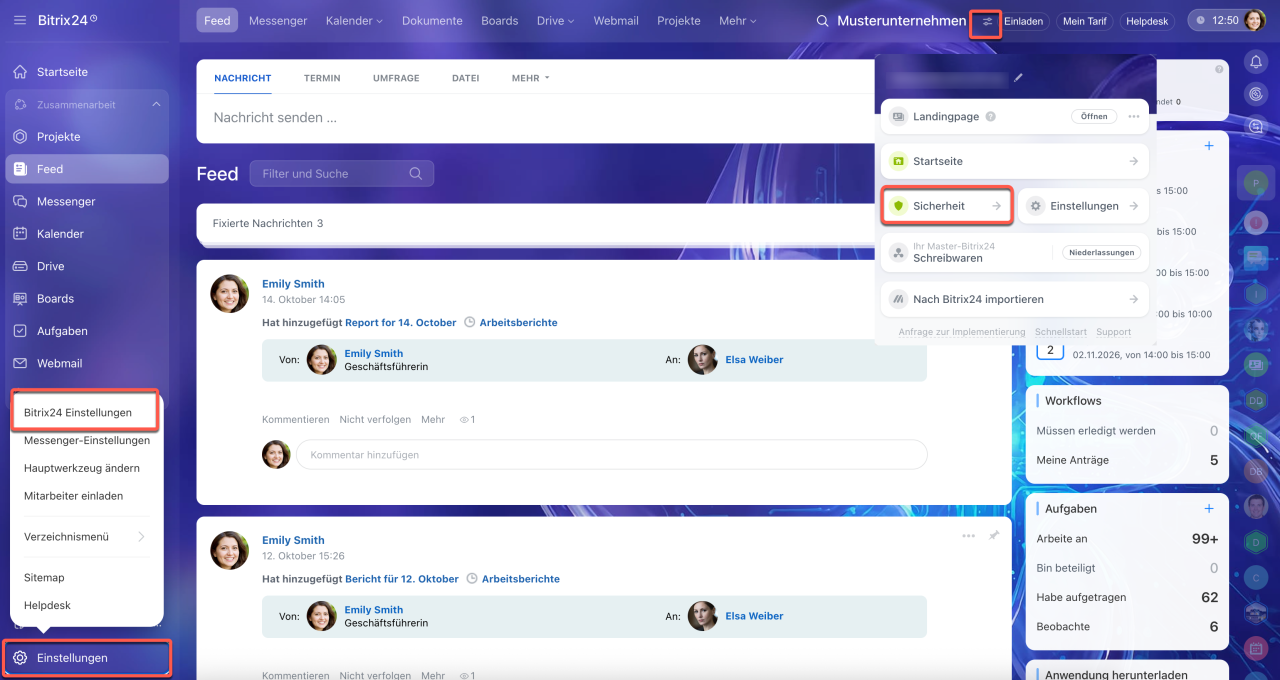1280x680 pixels.
Task: Open Kalender in the left sidebar
Action: click(87, 234)
